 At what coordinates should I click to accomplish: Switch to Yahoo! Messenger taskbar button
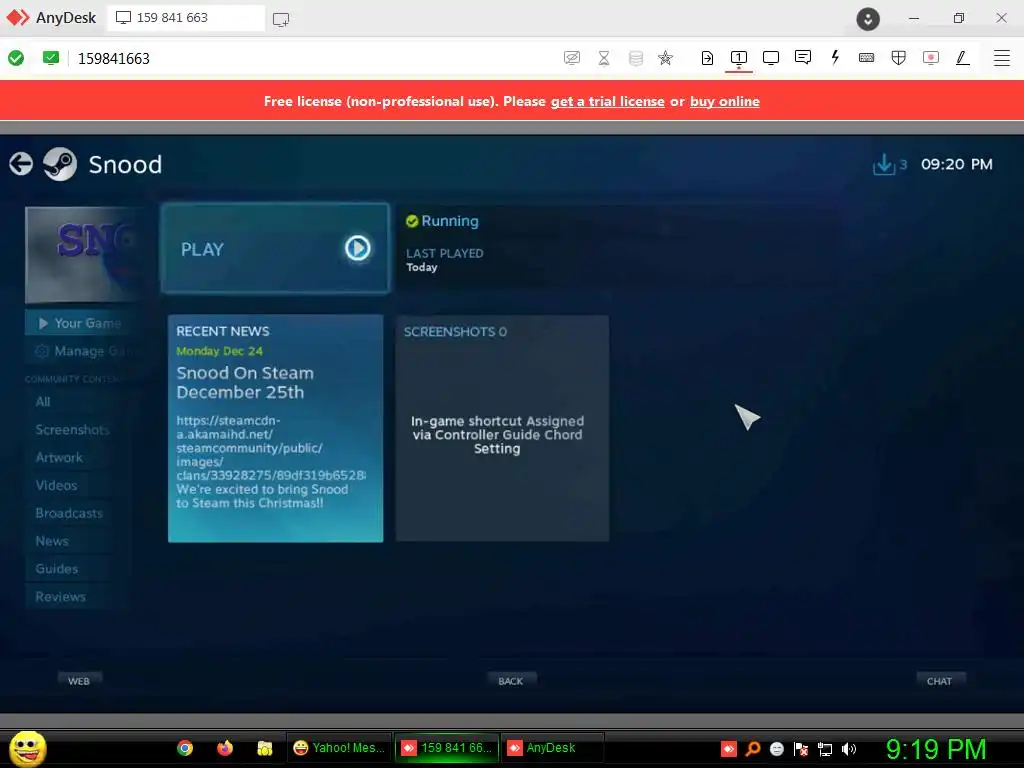tap(339, 748)
